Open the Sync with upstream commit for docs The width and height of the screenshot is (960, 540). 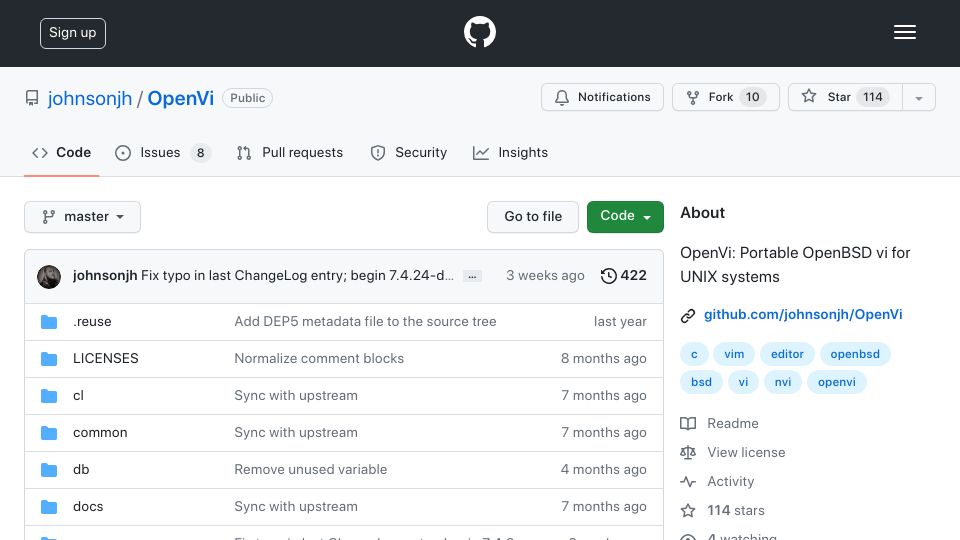(296, 506)
